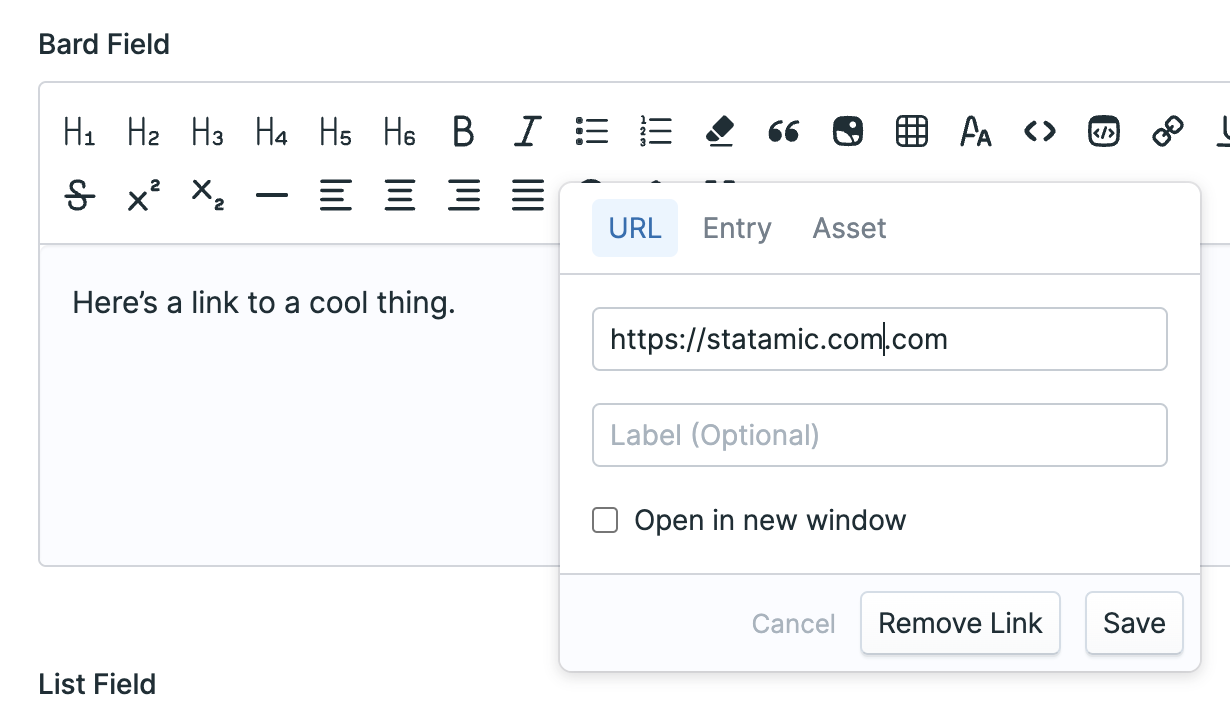Cancel the link dialog
This screenshot has width=1230, height=718.
click(793, 624)
